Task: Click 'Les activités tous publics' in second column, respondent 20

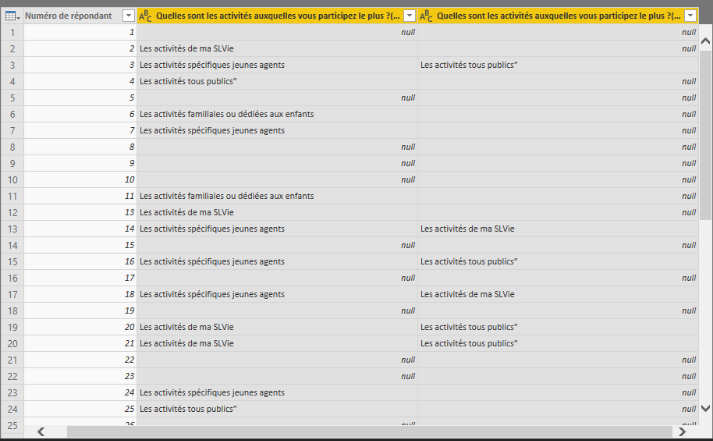Action: coord(469,327)
